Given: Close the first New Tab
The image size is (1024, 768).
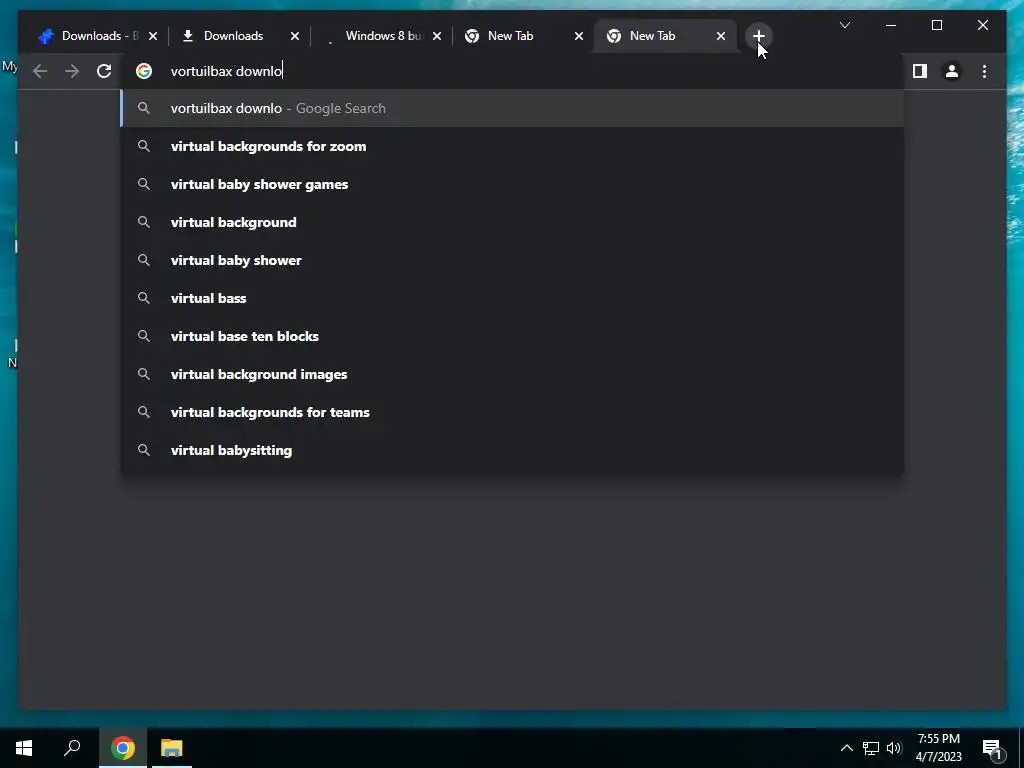Looking at the screenshot, I should 579,36.
